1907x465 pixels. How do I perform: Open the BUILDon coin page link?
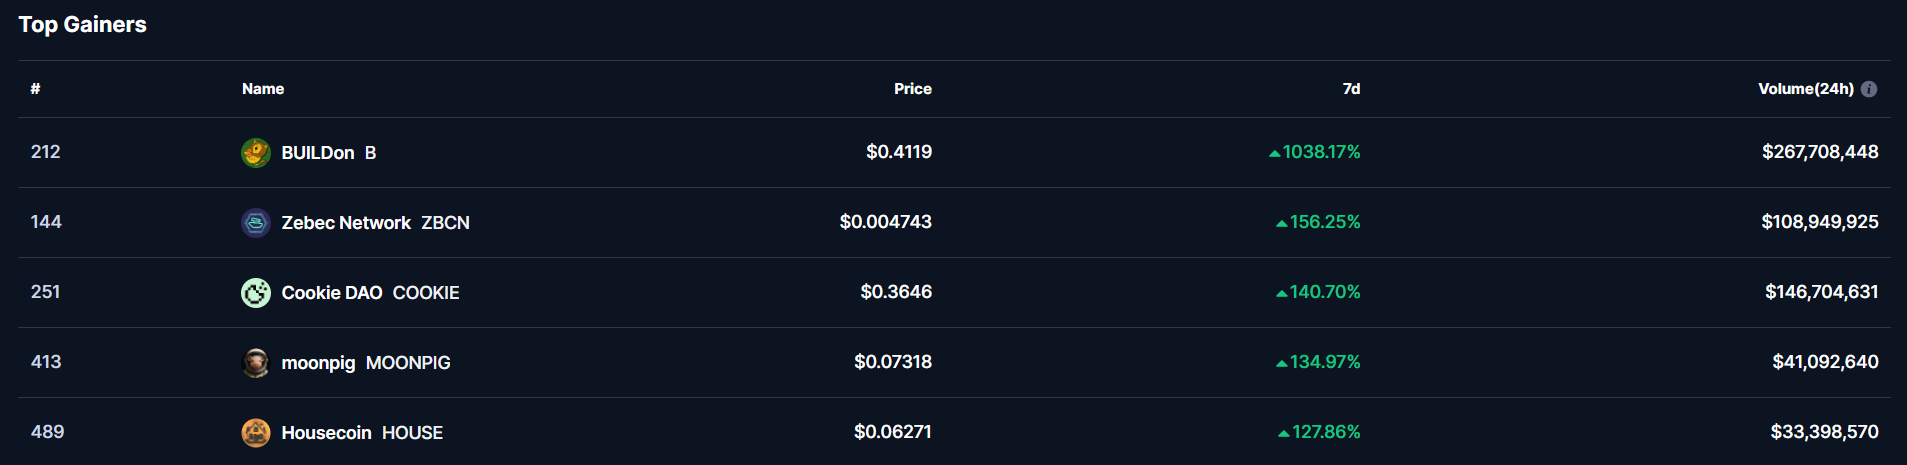[329, 153]
